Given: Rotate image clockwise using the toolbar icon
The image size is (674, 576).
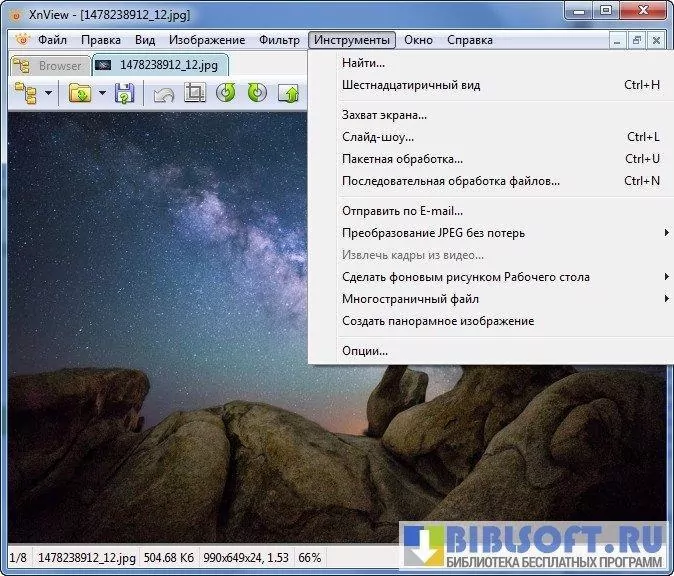Looking at the screenshot, I should point(257,94).
